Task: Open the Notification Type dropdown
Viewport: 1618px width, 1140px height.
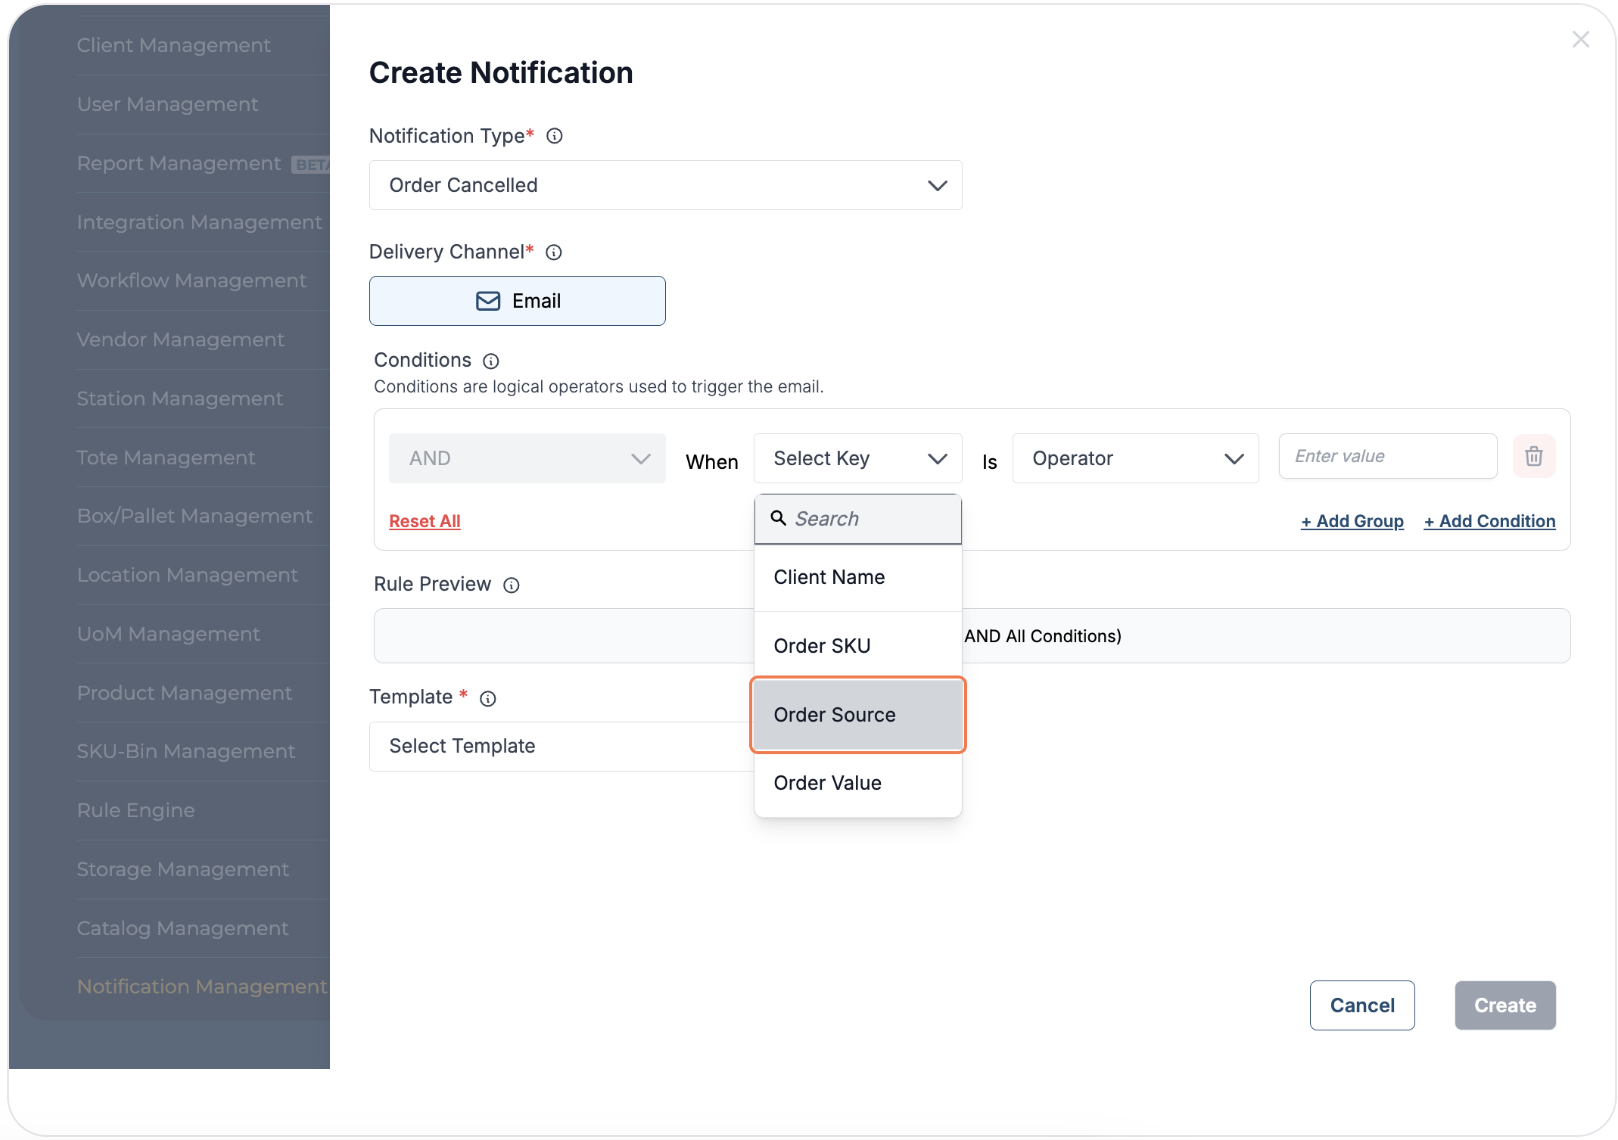Action: (x=665, y=185)
